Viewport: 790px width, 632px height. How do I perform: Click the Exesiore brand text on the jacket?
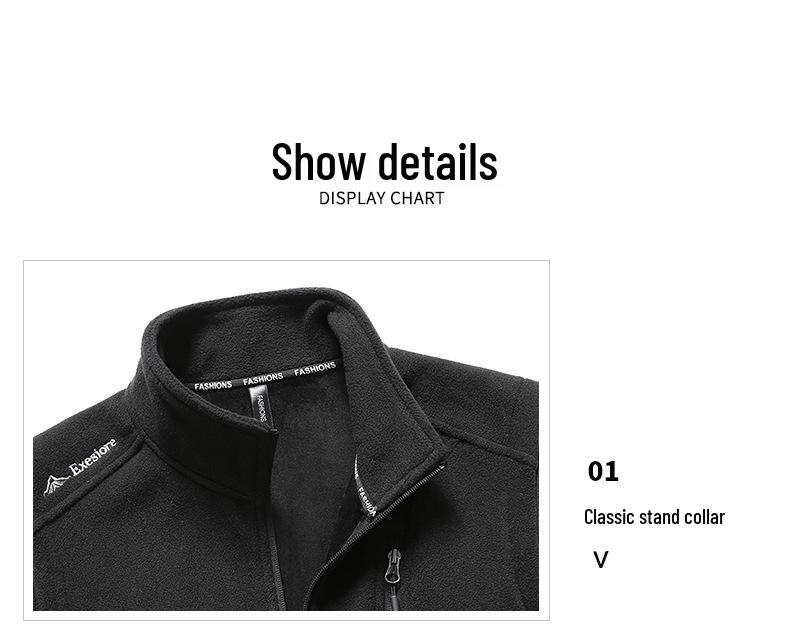[93, 457]
